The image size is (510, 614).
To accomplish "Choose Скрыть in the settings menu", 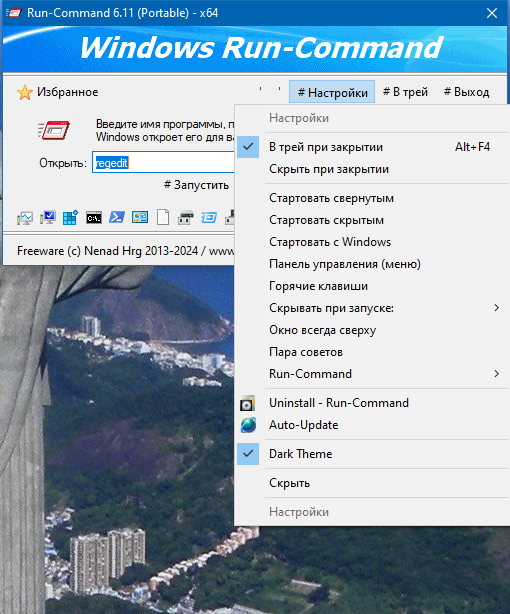I will 372,483.
